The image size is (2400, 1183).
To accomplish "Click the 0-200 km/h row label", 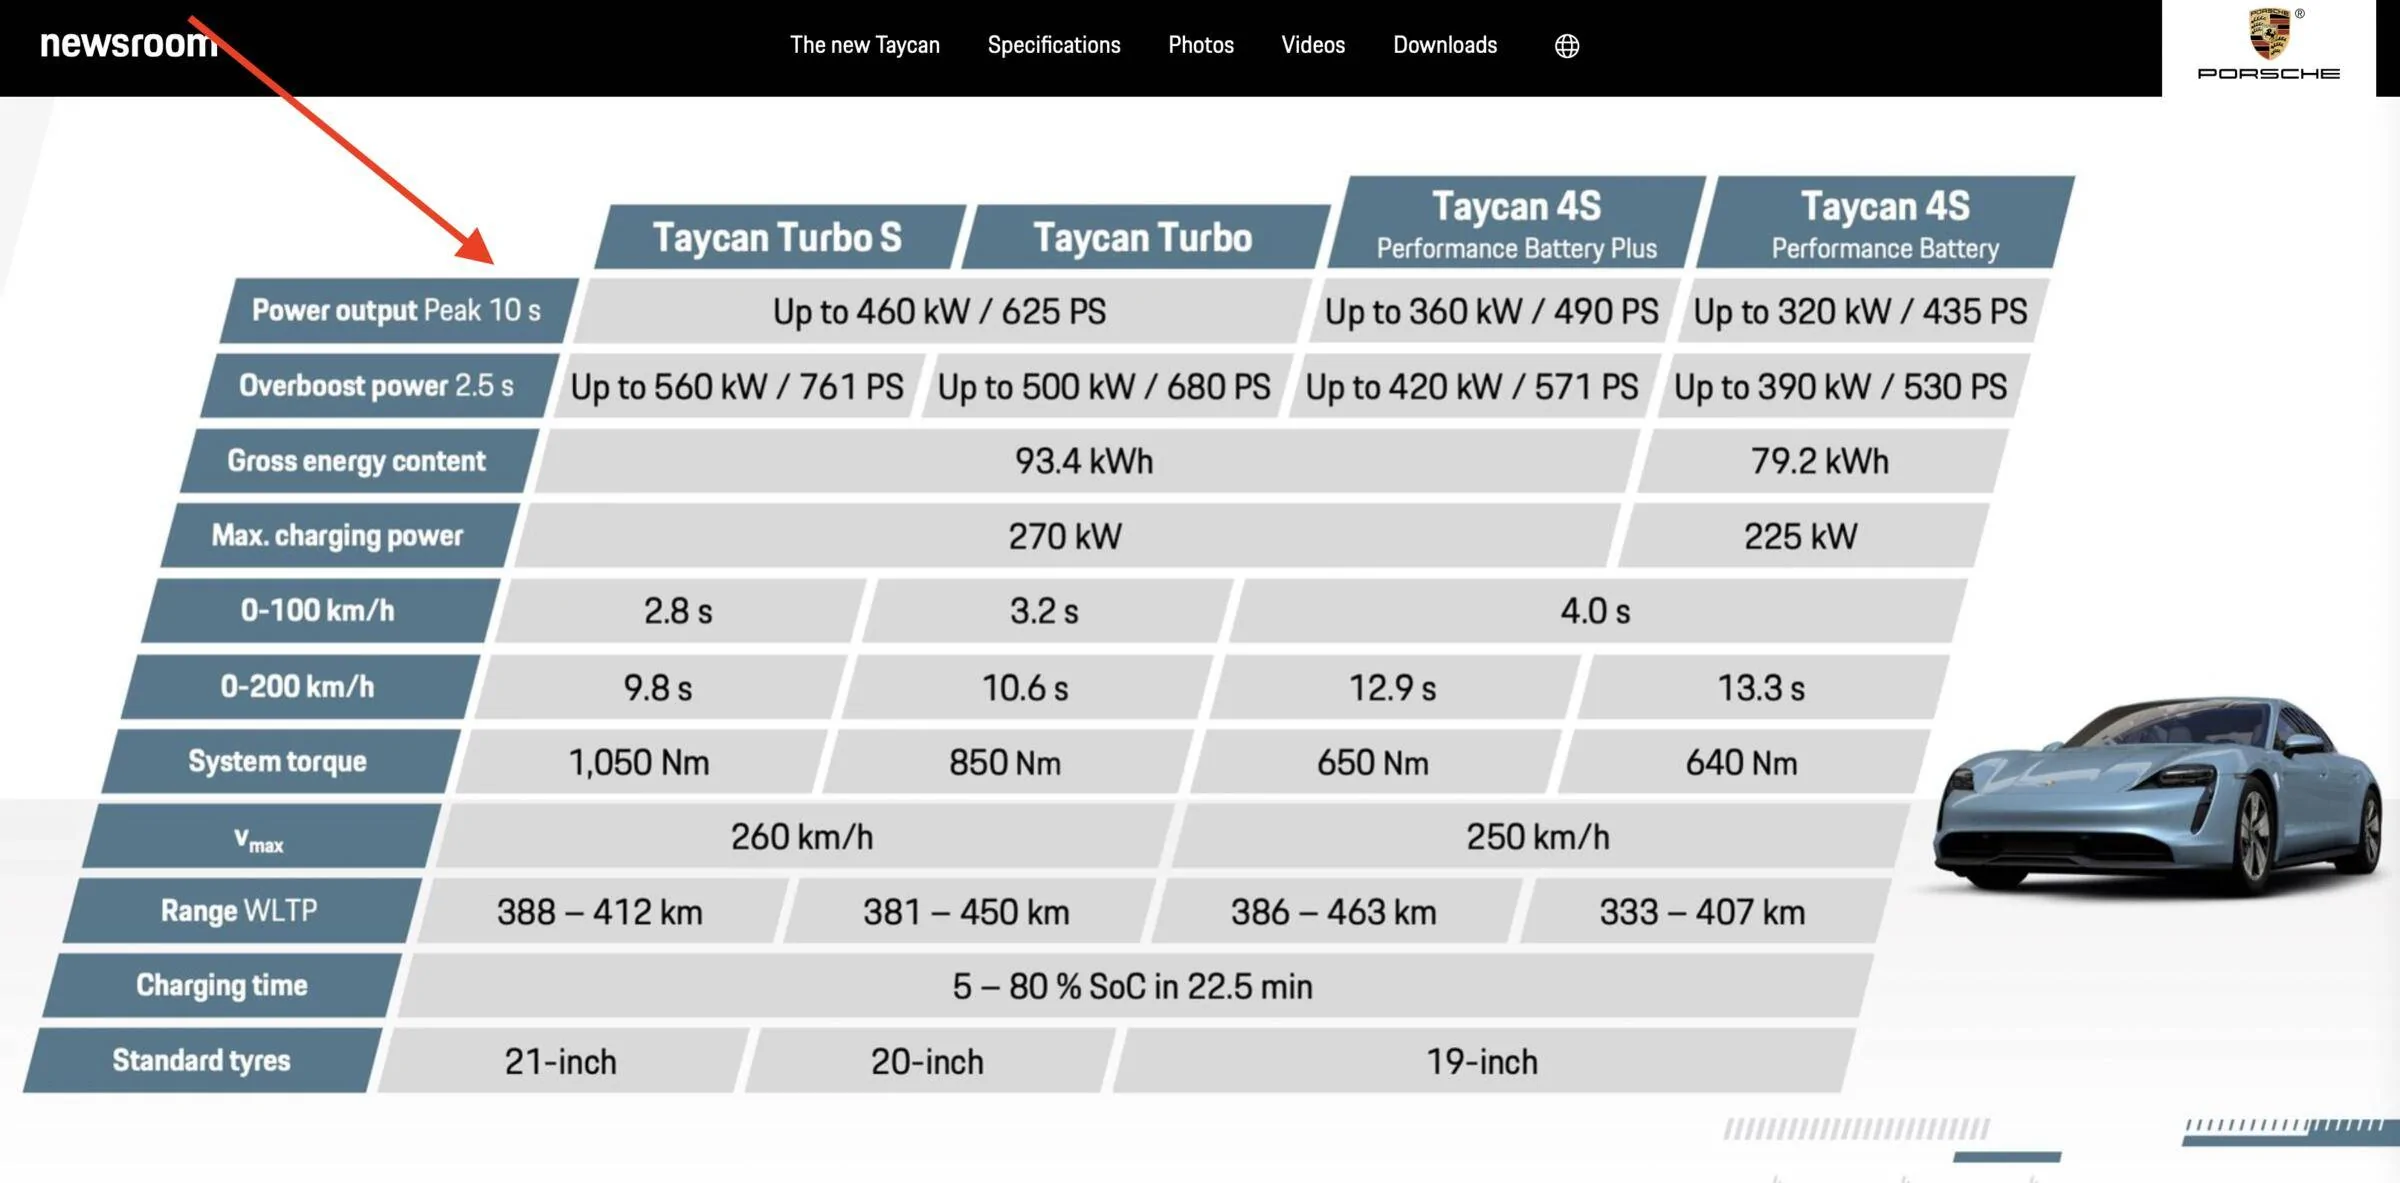I will (300, 687).
